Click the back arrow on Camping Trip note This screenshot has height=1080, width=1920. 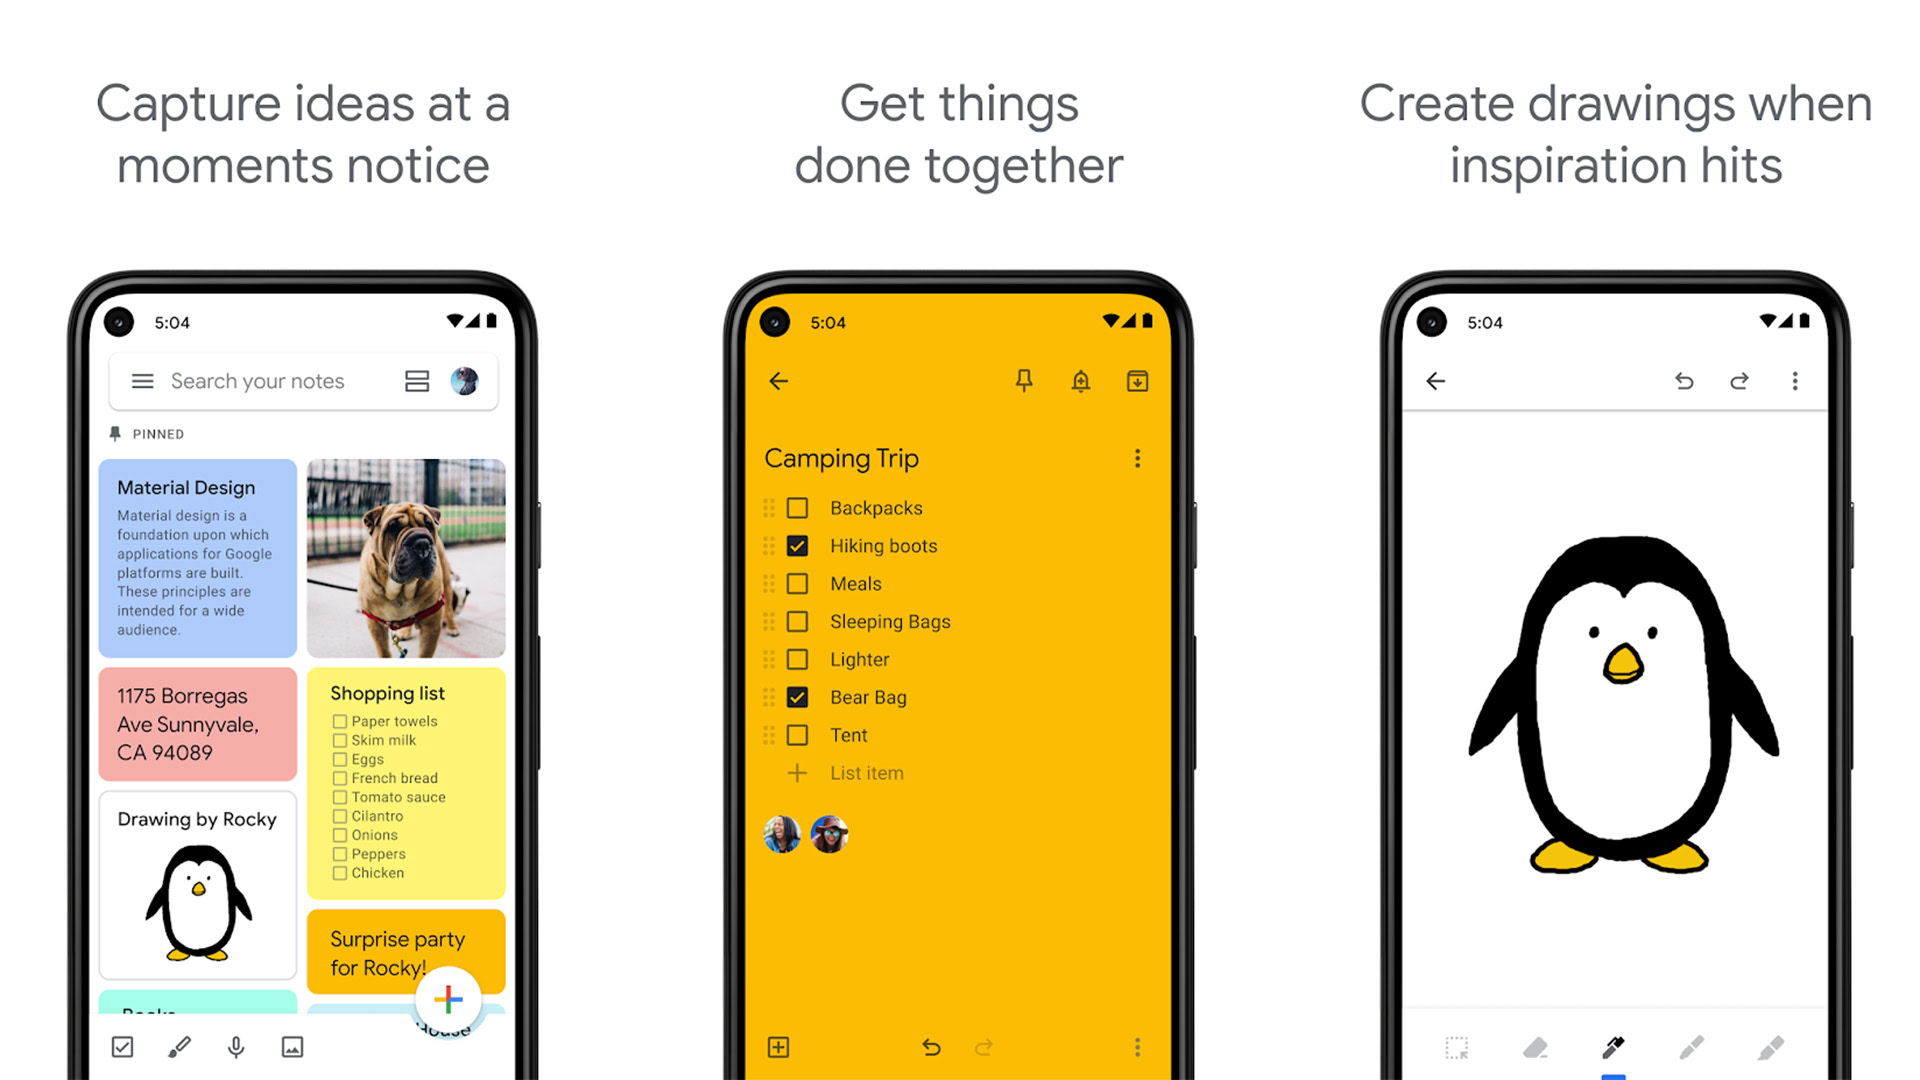[x=777, y=381]
